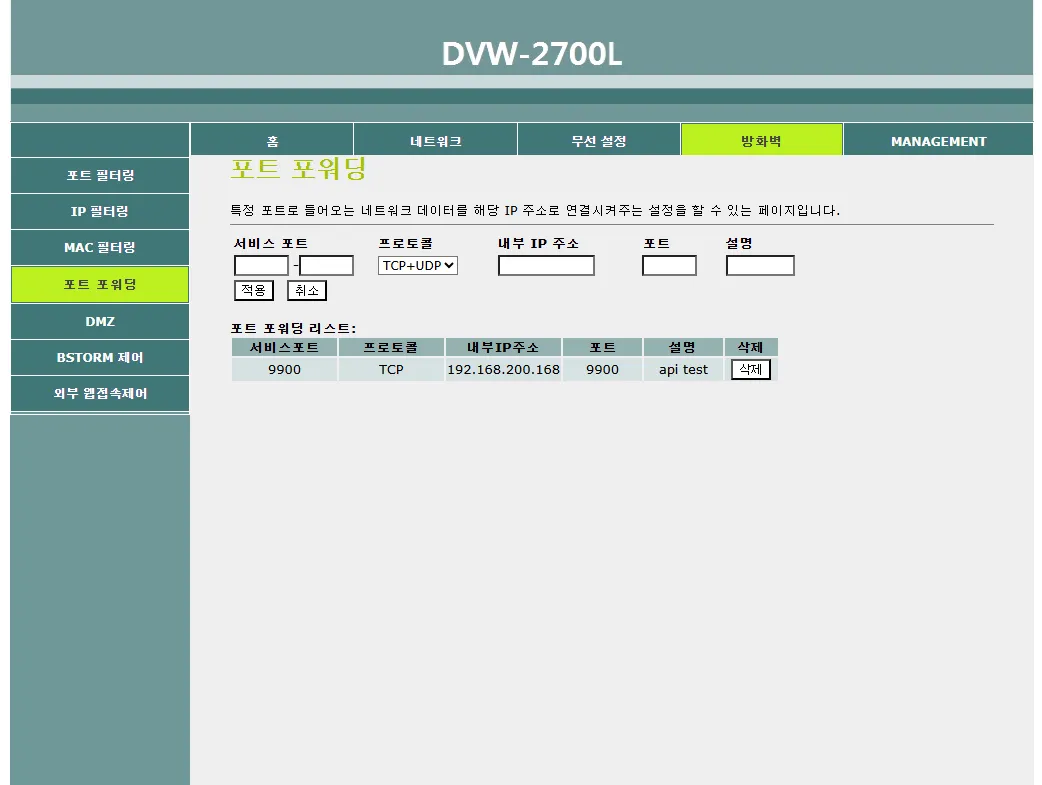Switch to the 무선 설정 tab
Image resolution: width=1042 pixels, height=785 pixels.
tap(598, 139)
